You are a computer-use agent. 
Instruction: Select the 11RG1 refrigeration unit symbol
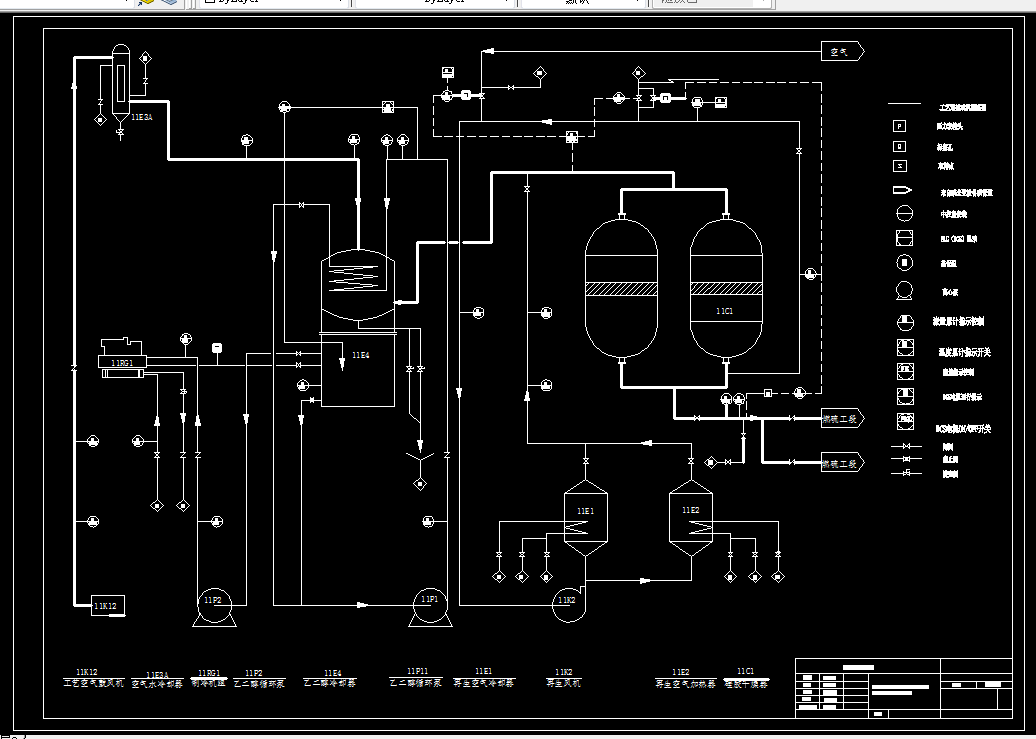coord(122,358)
